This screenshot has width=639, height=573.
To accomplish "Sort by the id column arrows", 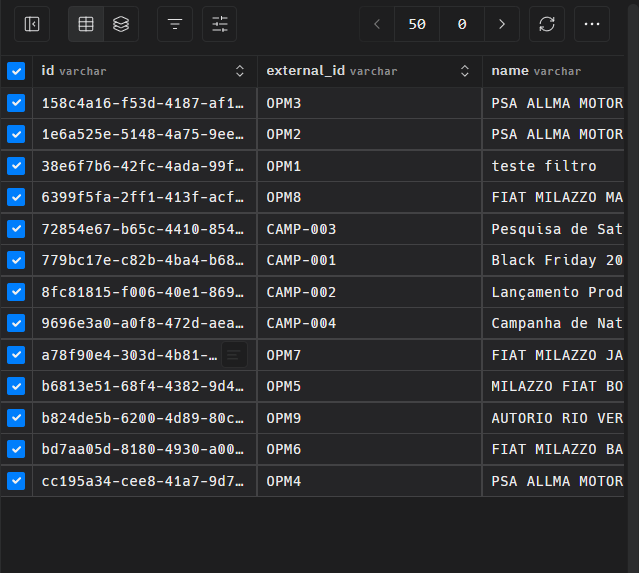I will [240, 71].
